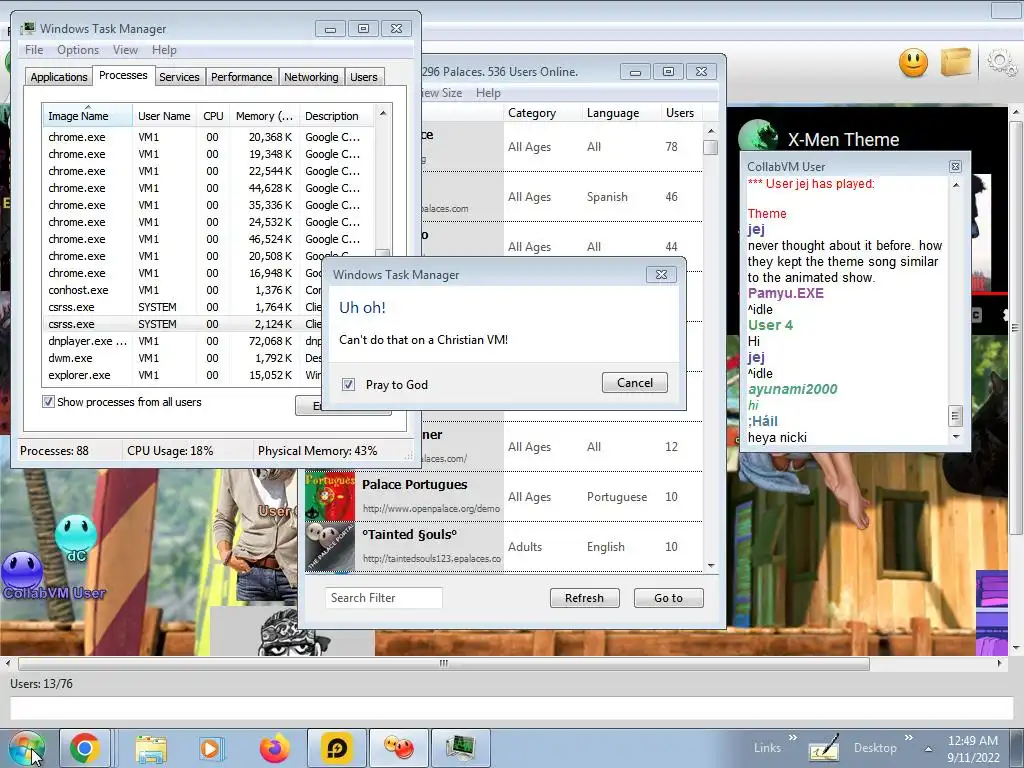Click the Search Filter field

[x=383, y=598]
